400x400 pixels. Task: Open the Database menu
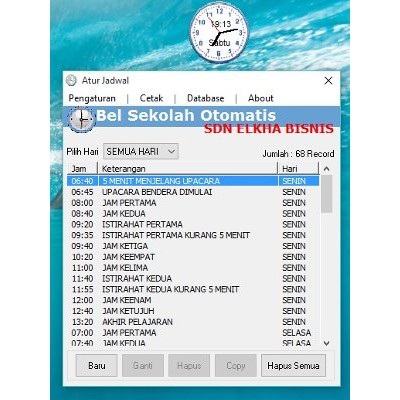click(205, 98)
